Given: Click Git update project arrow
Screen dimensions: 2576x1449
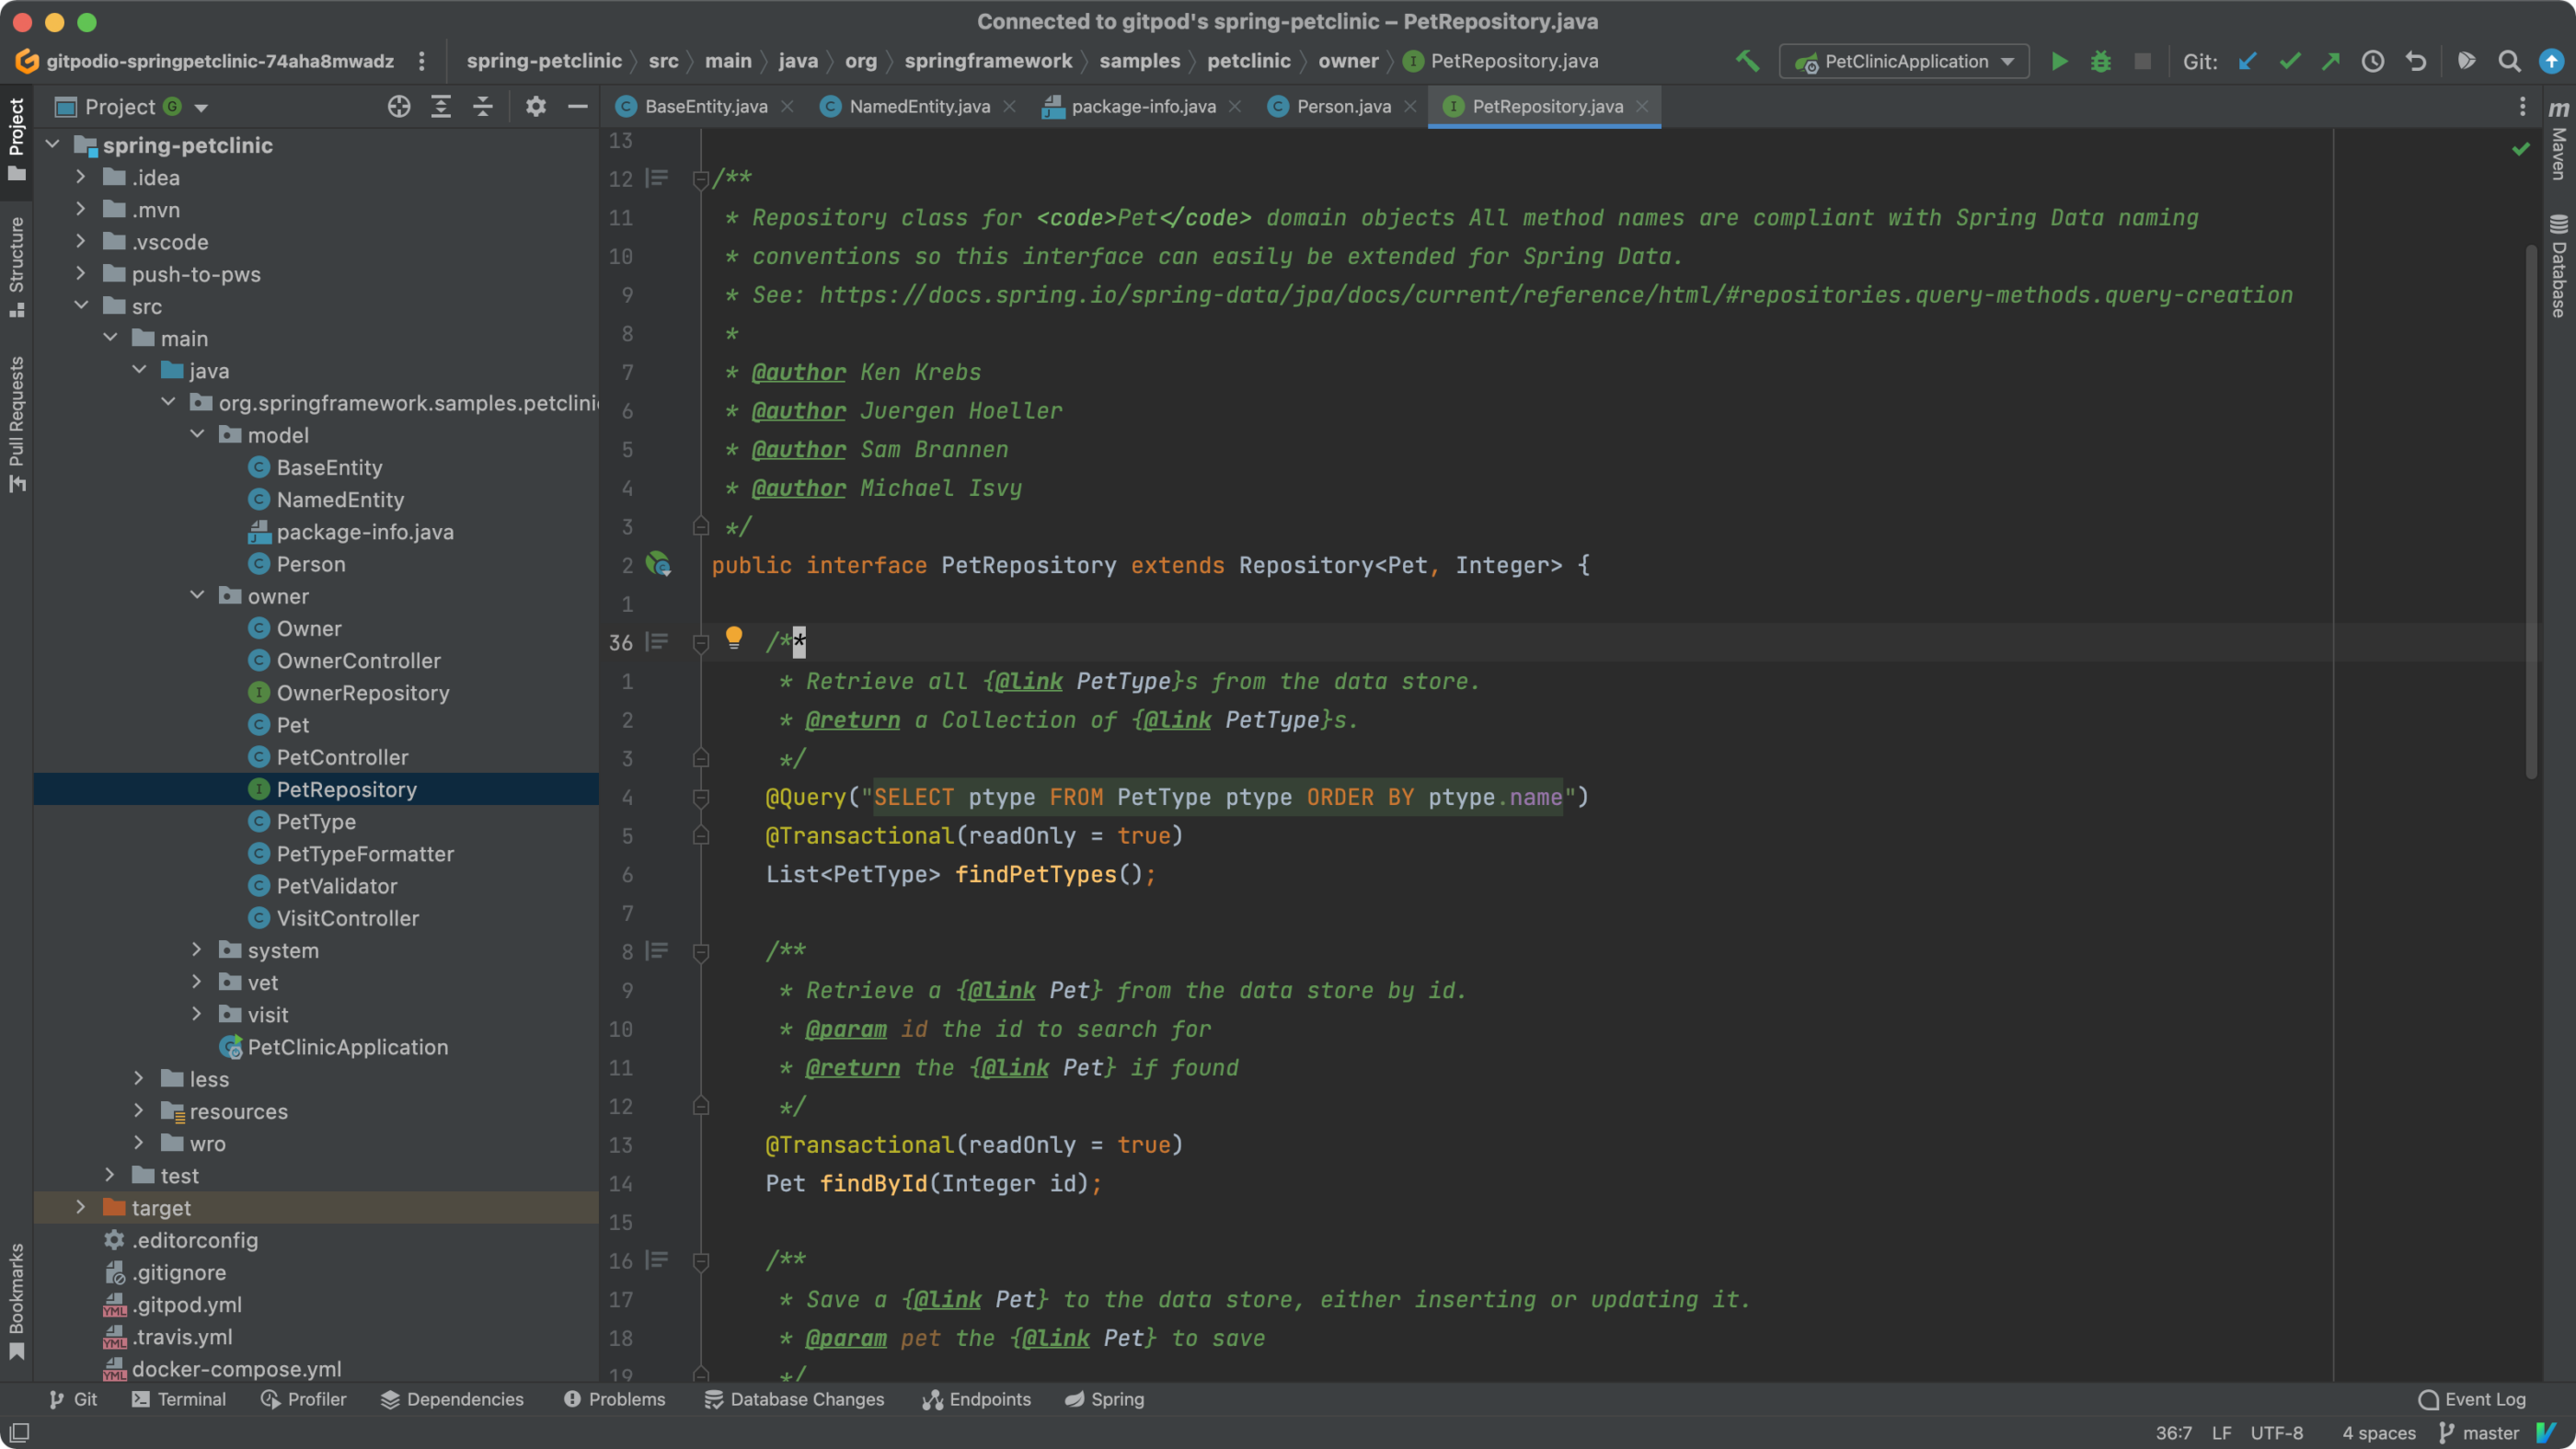Looking at the screenshot, I should point(2247,61).
